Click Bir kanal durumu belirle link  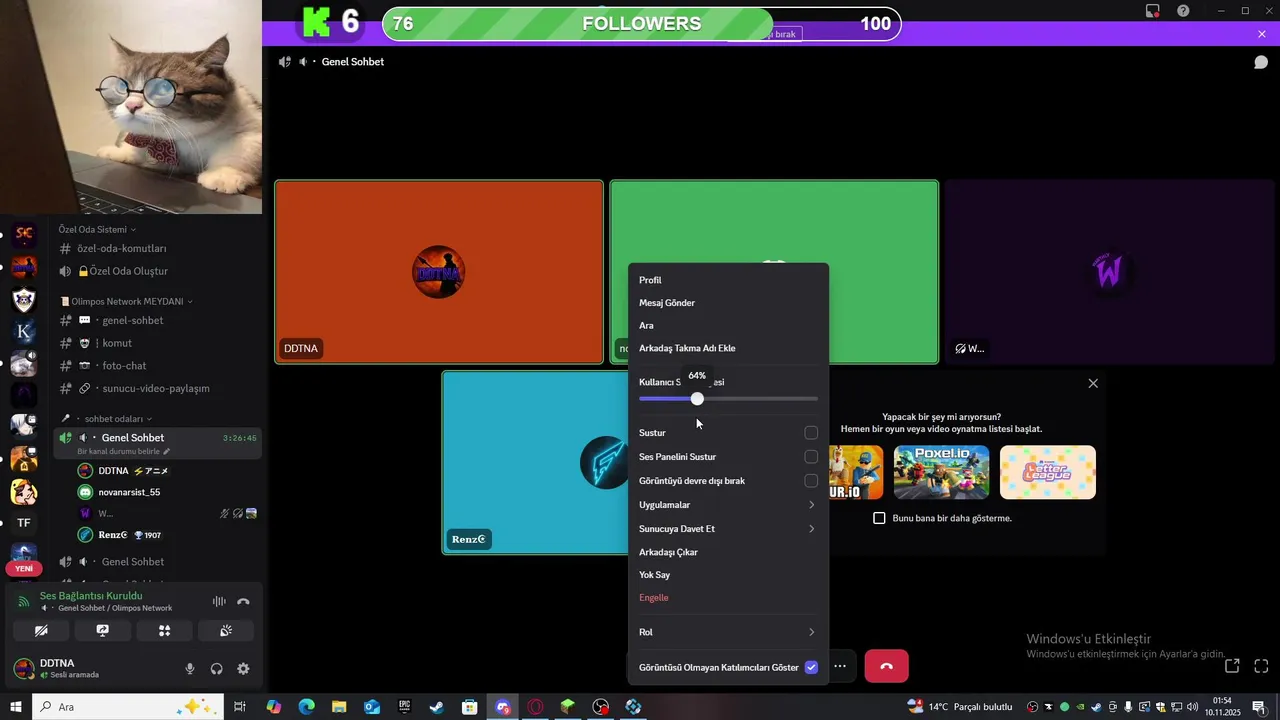[x=124, y=451]
